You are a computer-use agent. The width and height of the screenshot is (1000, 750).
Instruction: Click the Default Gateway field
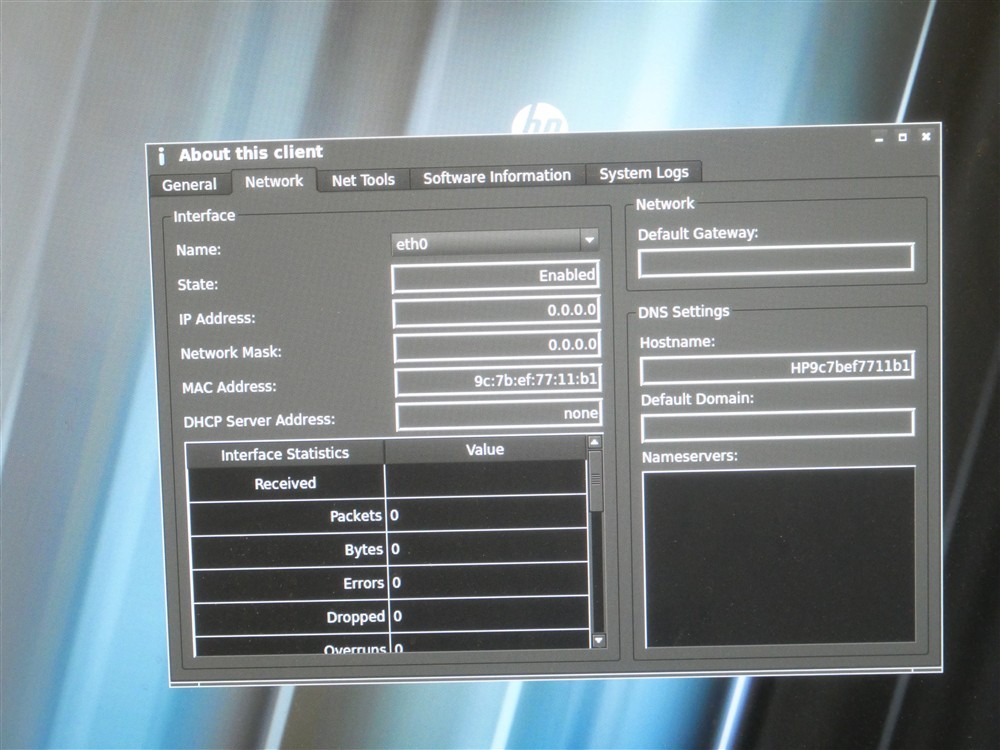tap(776, 259)
